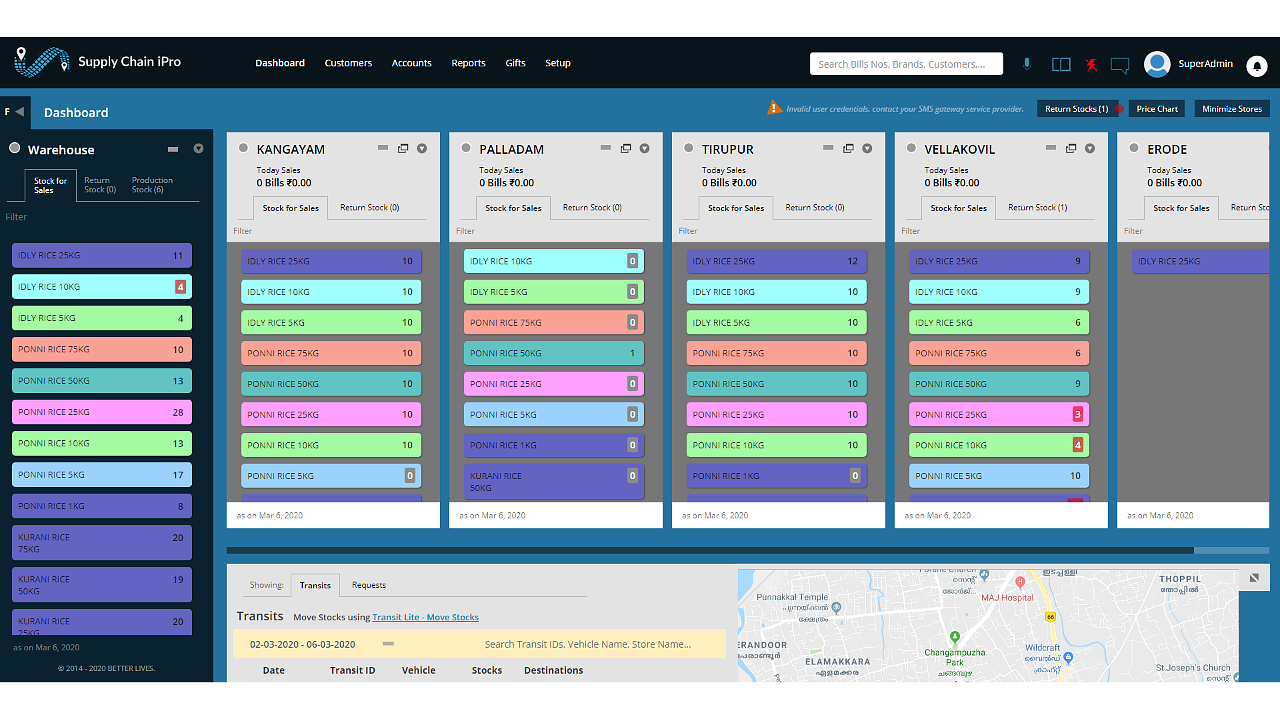This screenshot has height=720, width=1280.
Task: Open the notifications bell
Action: 1257,66
